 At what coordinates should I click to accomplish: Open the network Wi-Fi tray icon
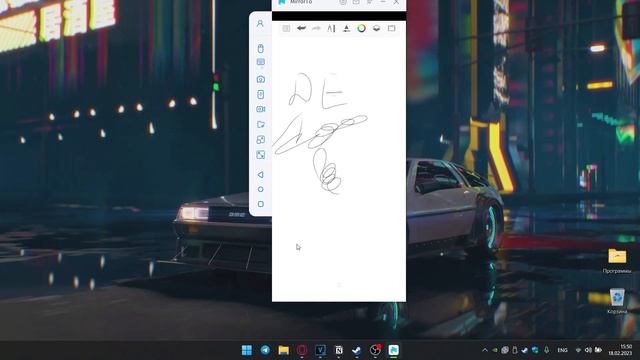[x=578, y=350]
